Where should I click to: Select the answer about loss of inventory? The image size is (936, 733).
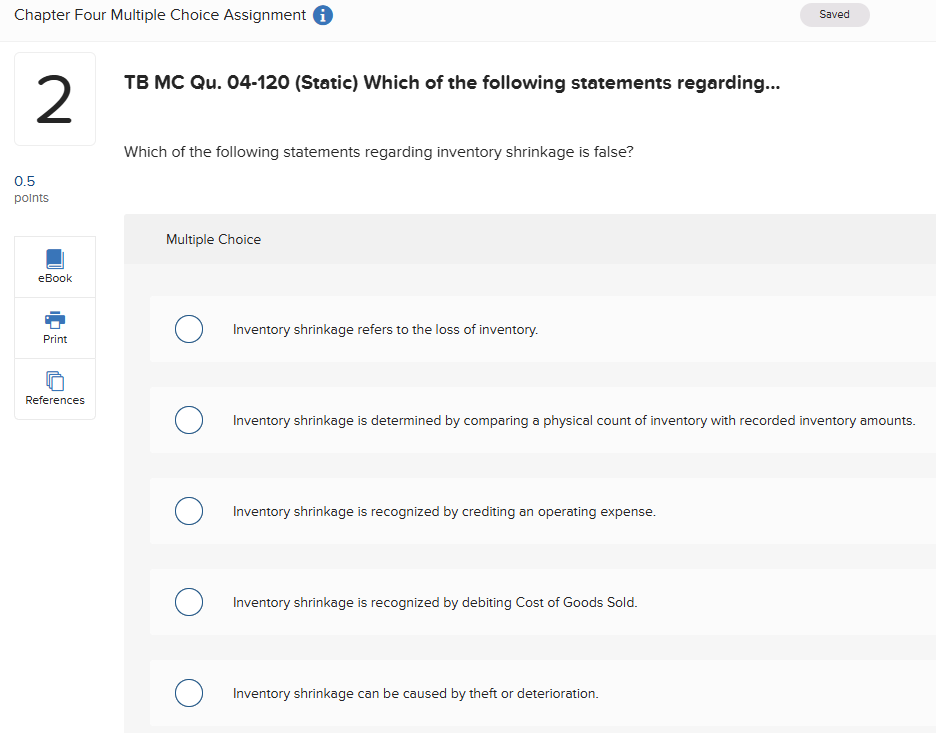189,328
